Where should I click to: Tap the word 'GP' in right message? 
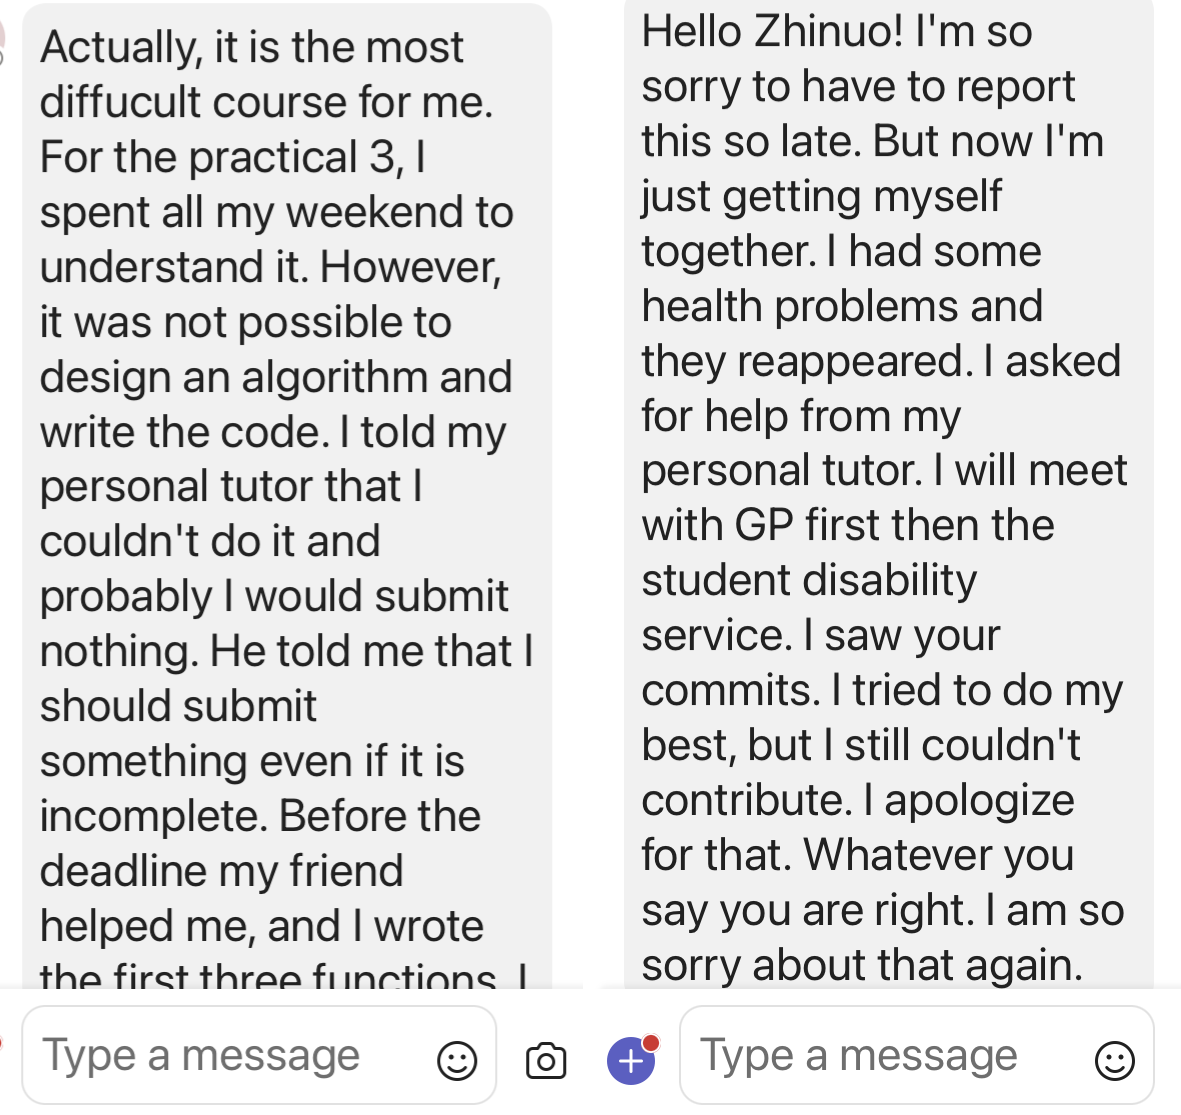click(x=764, y=525)
